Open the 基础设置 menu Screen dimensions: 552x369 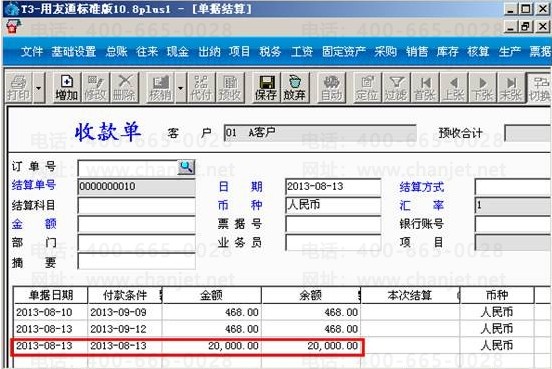tap(74, 52)
